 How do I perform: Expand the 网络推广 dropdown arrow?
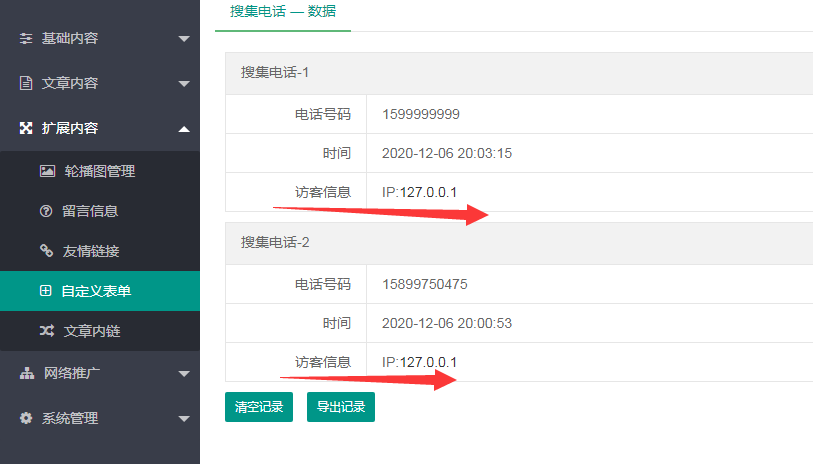pos(183,374)
